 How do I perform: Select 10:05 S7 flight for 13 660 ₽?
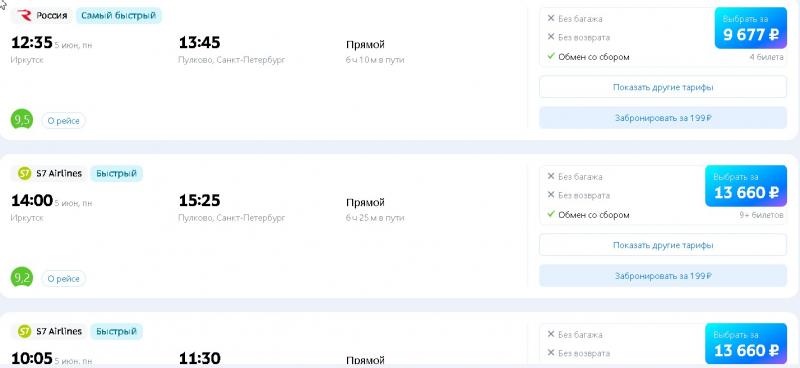tap(746, 344)
